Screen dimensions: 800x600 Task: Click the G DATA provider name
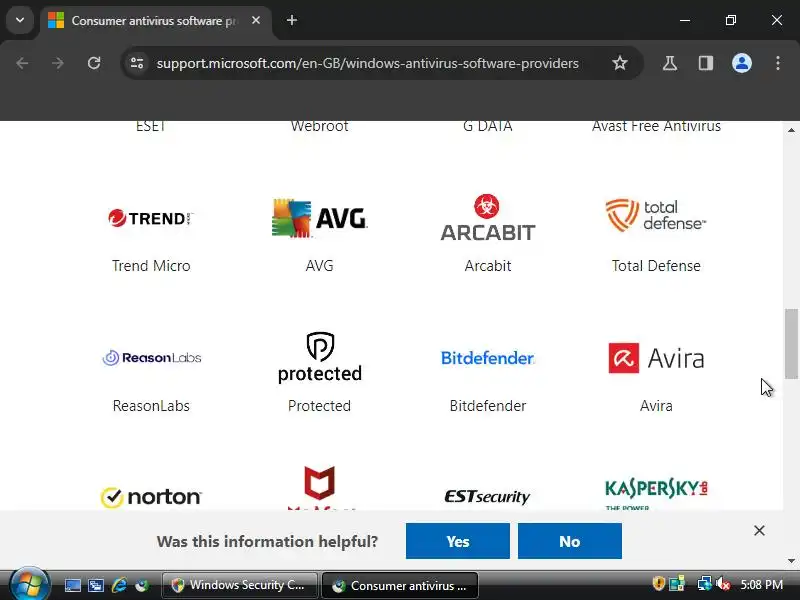(x=488, y=126)
